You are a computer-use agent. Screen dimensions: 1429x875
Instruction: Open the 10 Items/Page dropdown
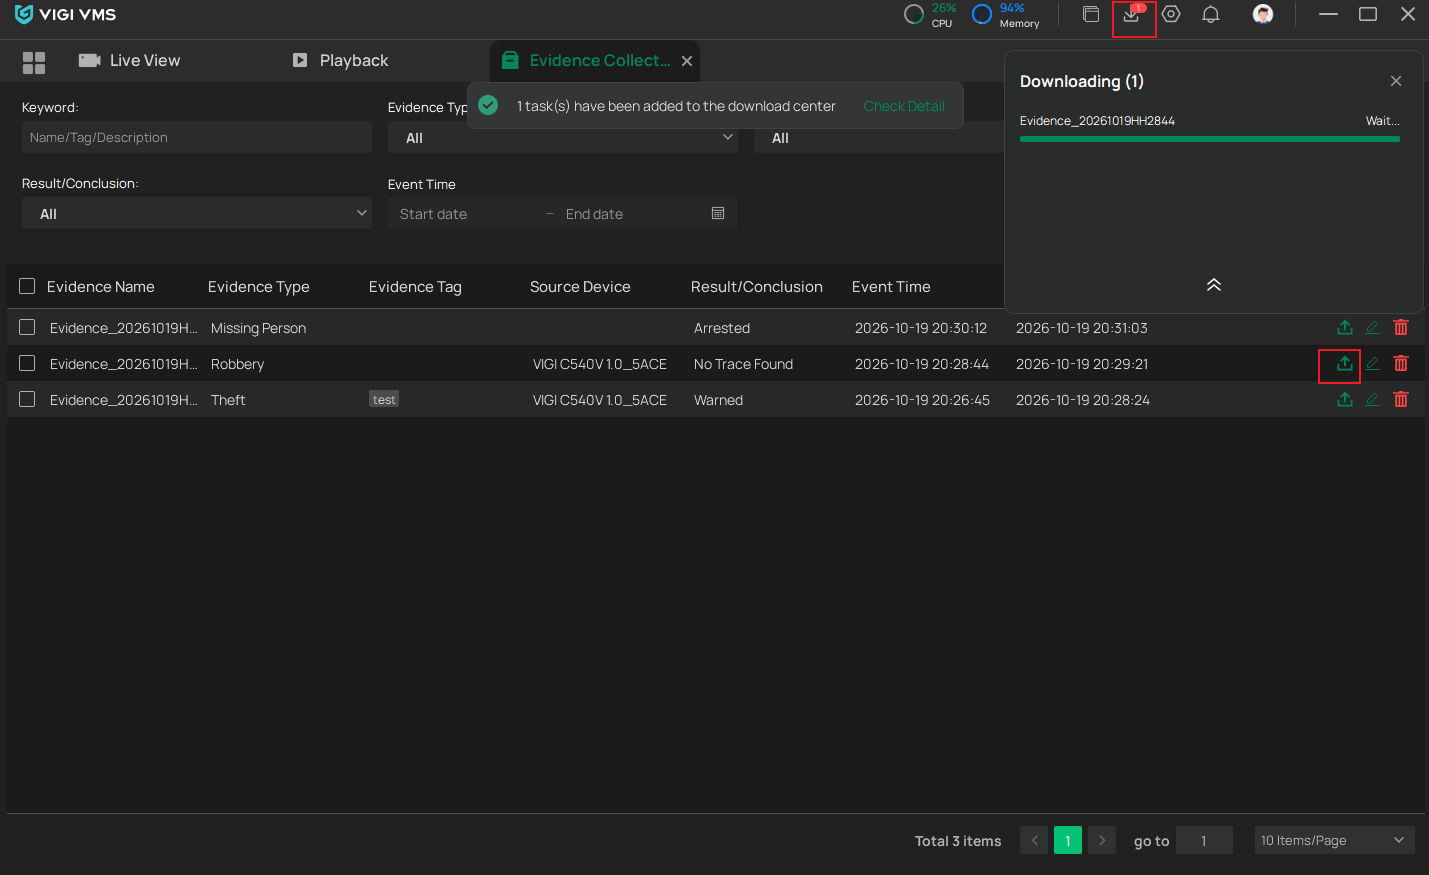coord(1334,840)
